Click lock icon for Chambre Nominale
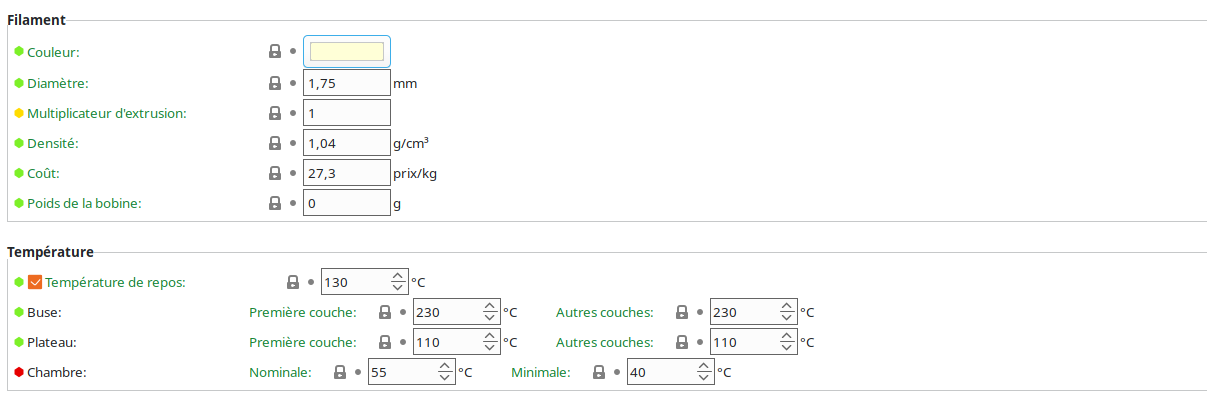This screenshot has height=417, width=1207. pos(340,372)
